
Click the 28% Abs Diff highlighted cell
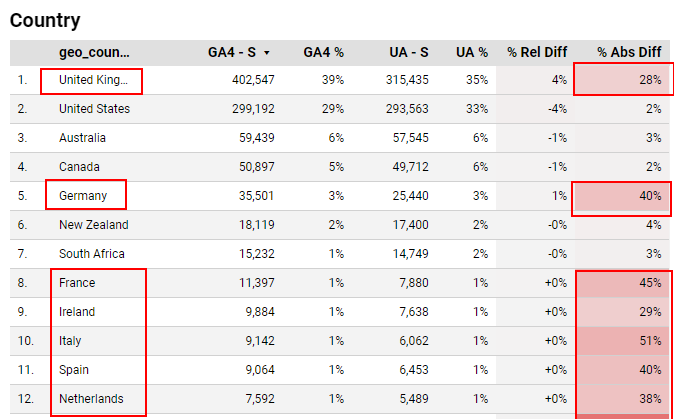coord(649,80)
